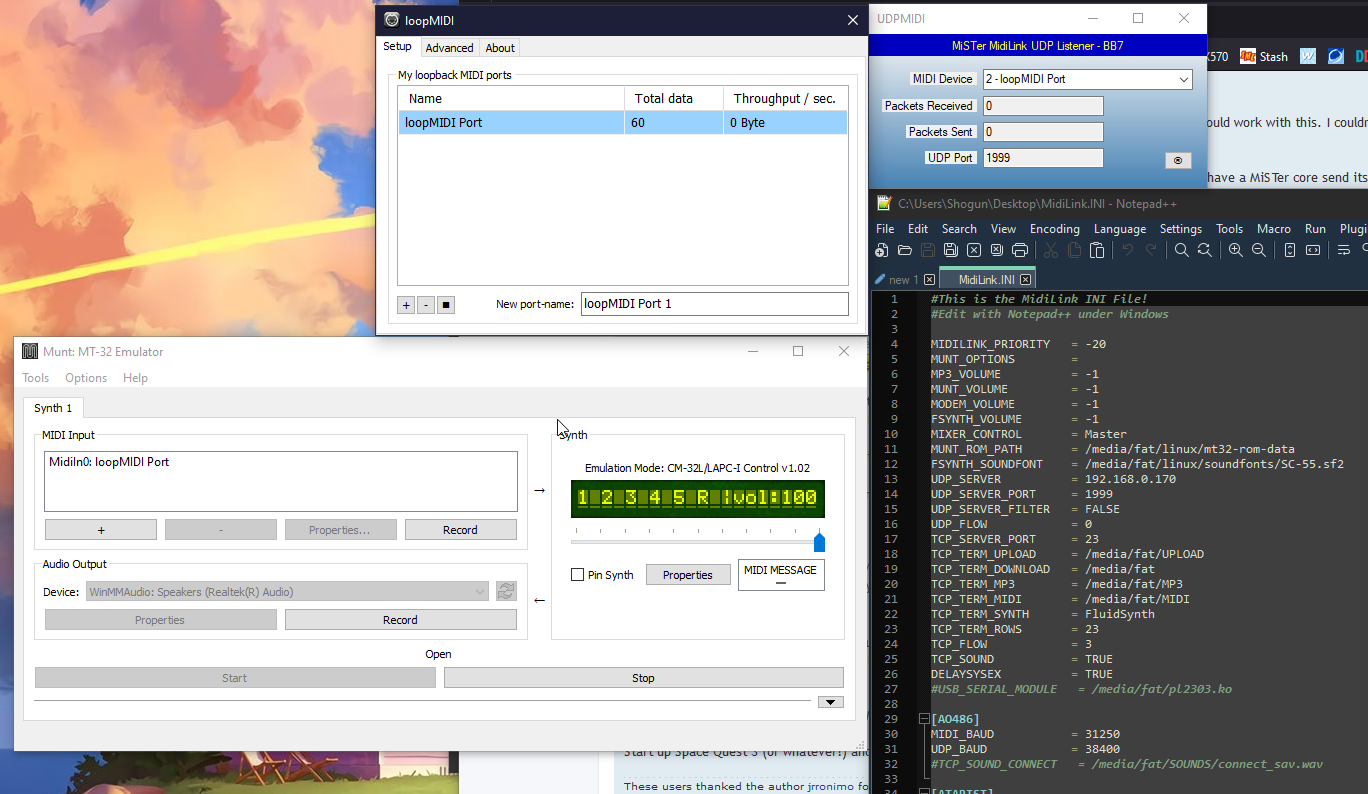Screen dimensions: 1368x794
Task: Click Open file folder icon in Notepad++
Action: coord(905,250)
